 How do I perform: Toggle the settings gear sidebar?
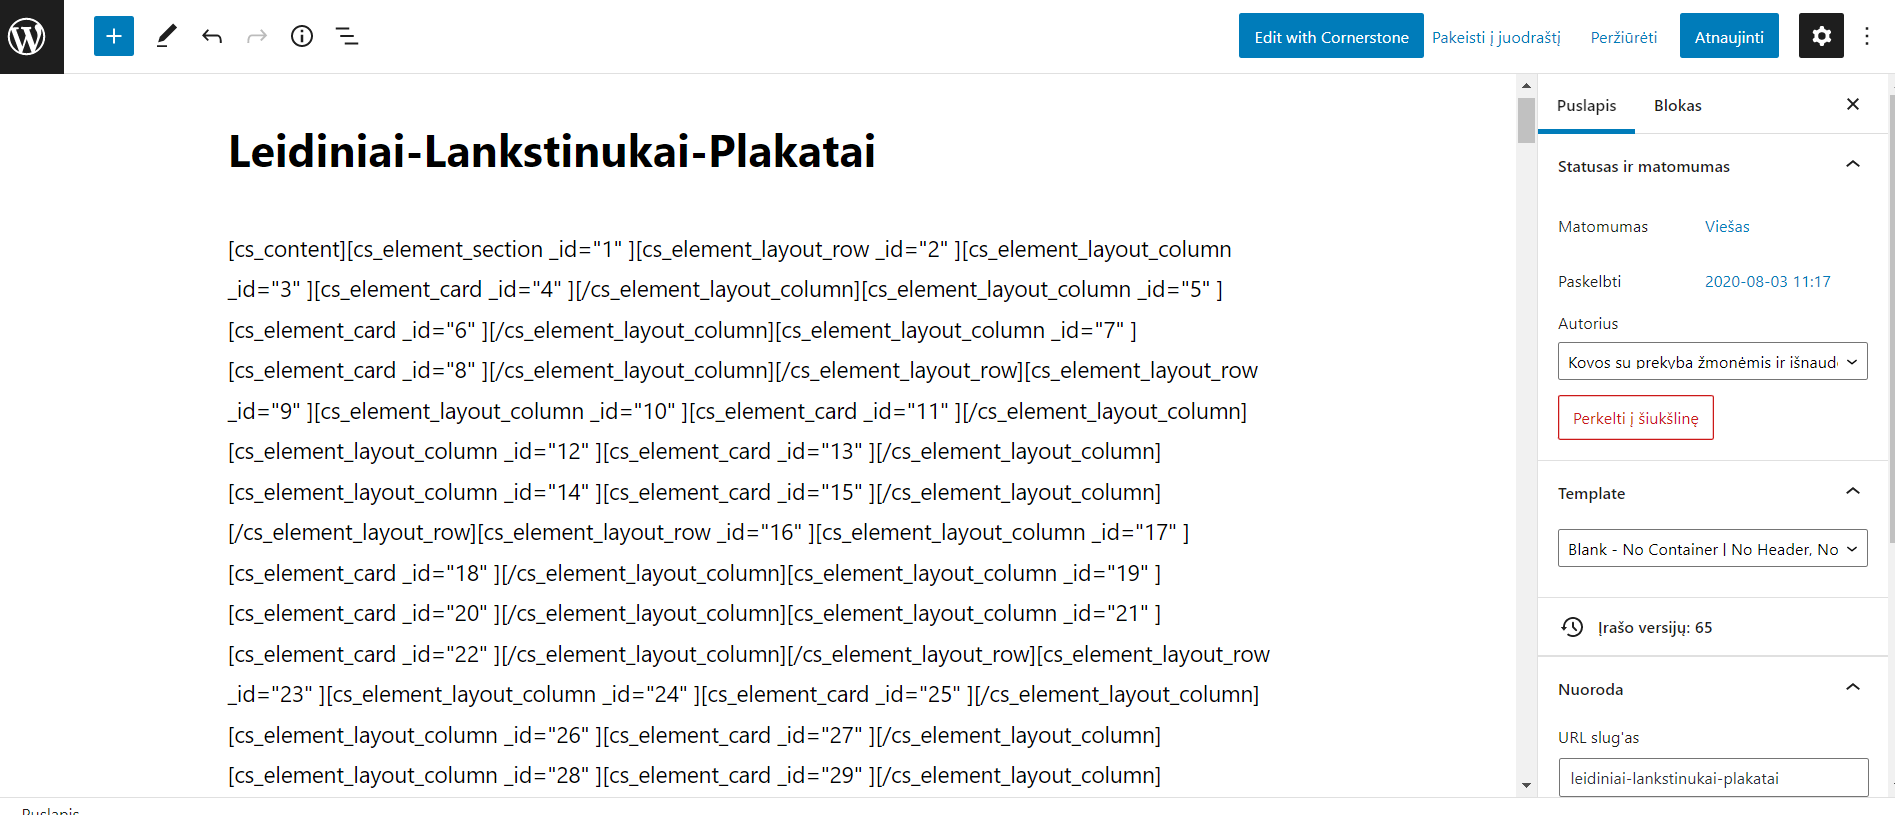point(1821,36)
